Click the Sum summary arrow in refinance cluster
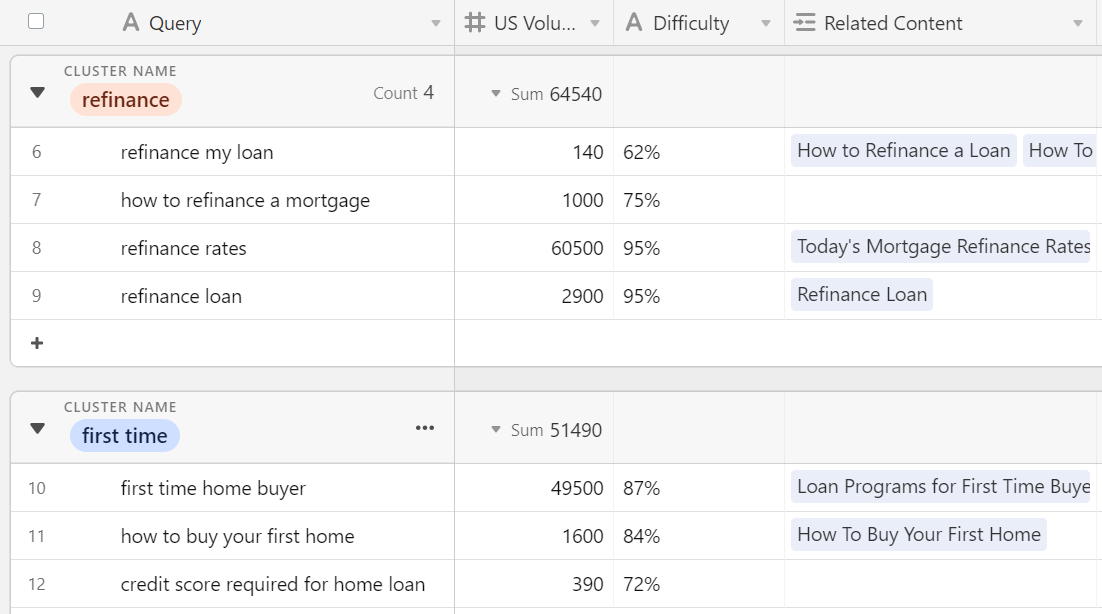1102x614 pixels. pyautogui.click(x=495, y=93)
